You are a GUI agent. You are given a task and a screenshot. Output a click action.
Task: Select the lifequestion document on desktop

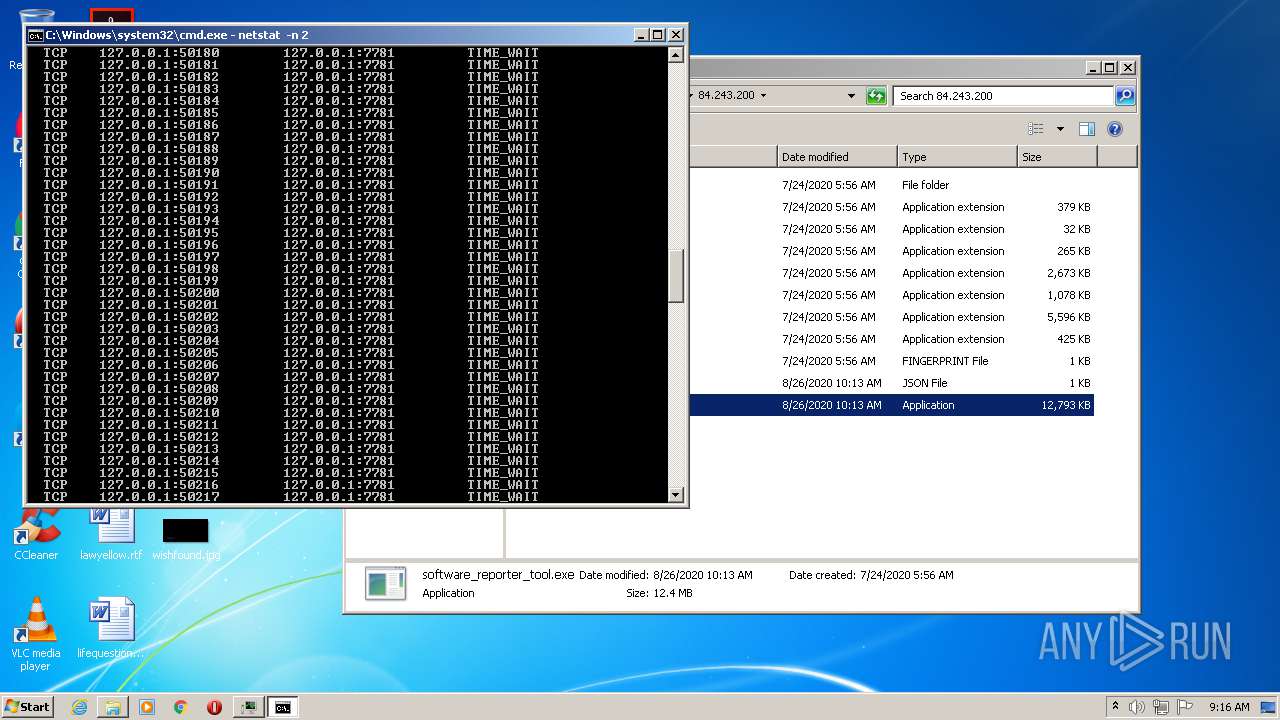[111, 630]
